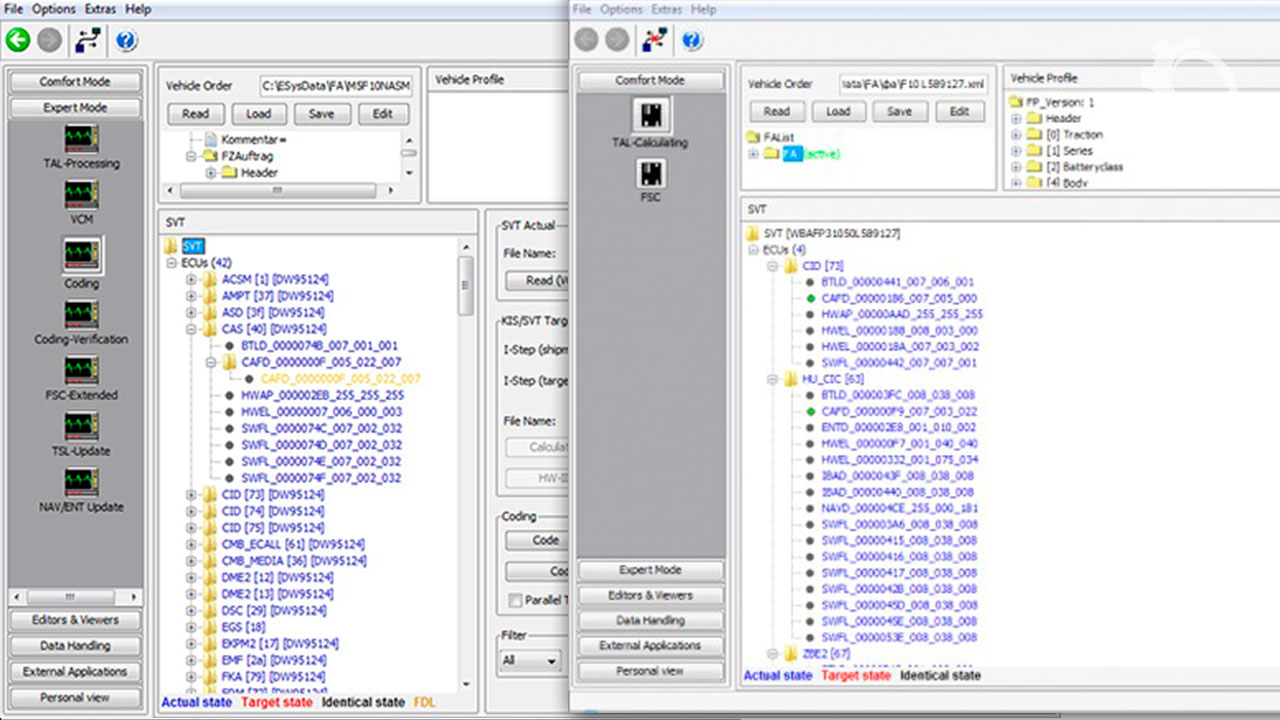Select the VCM module icon
This screenshot has height=720, width=1280.
click(x=81, y=195)
